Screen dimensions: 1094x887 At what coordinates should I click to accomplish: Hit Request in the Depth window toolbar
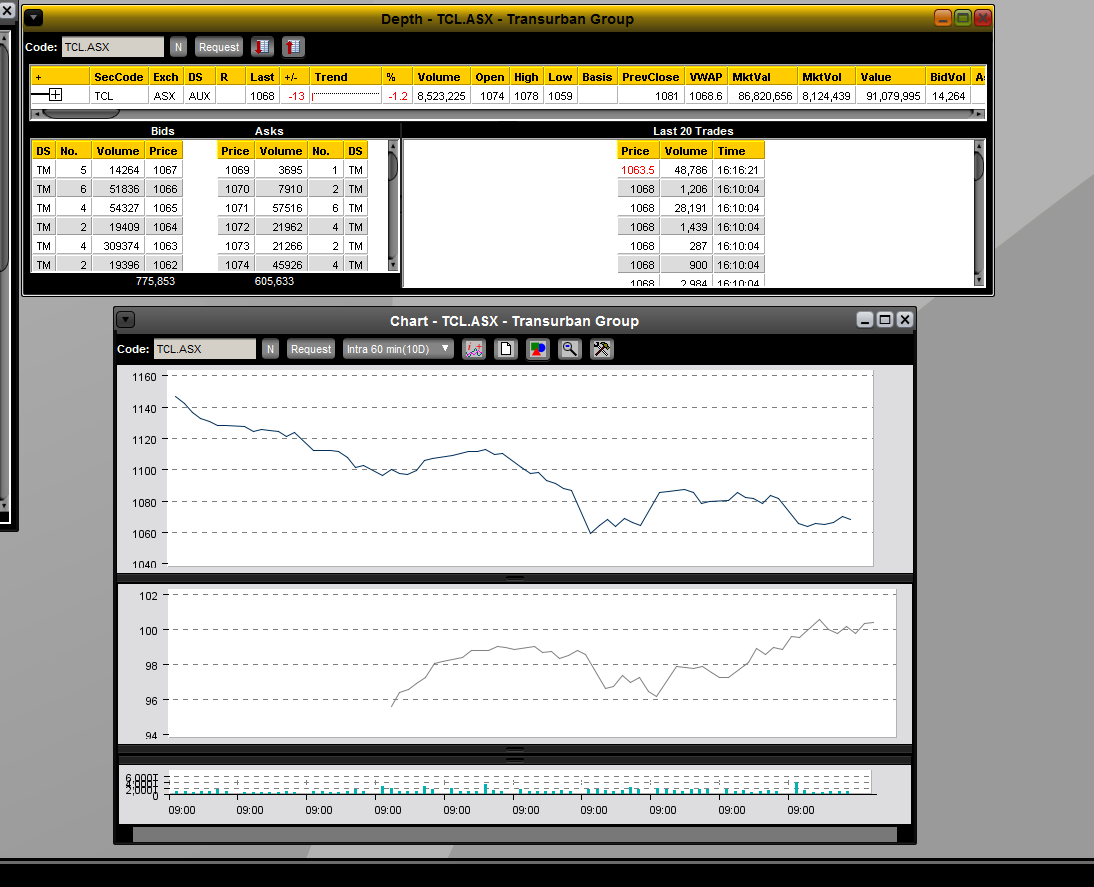[x=218, y=47]
